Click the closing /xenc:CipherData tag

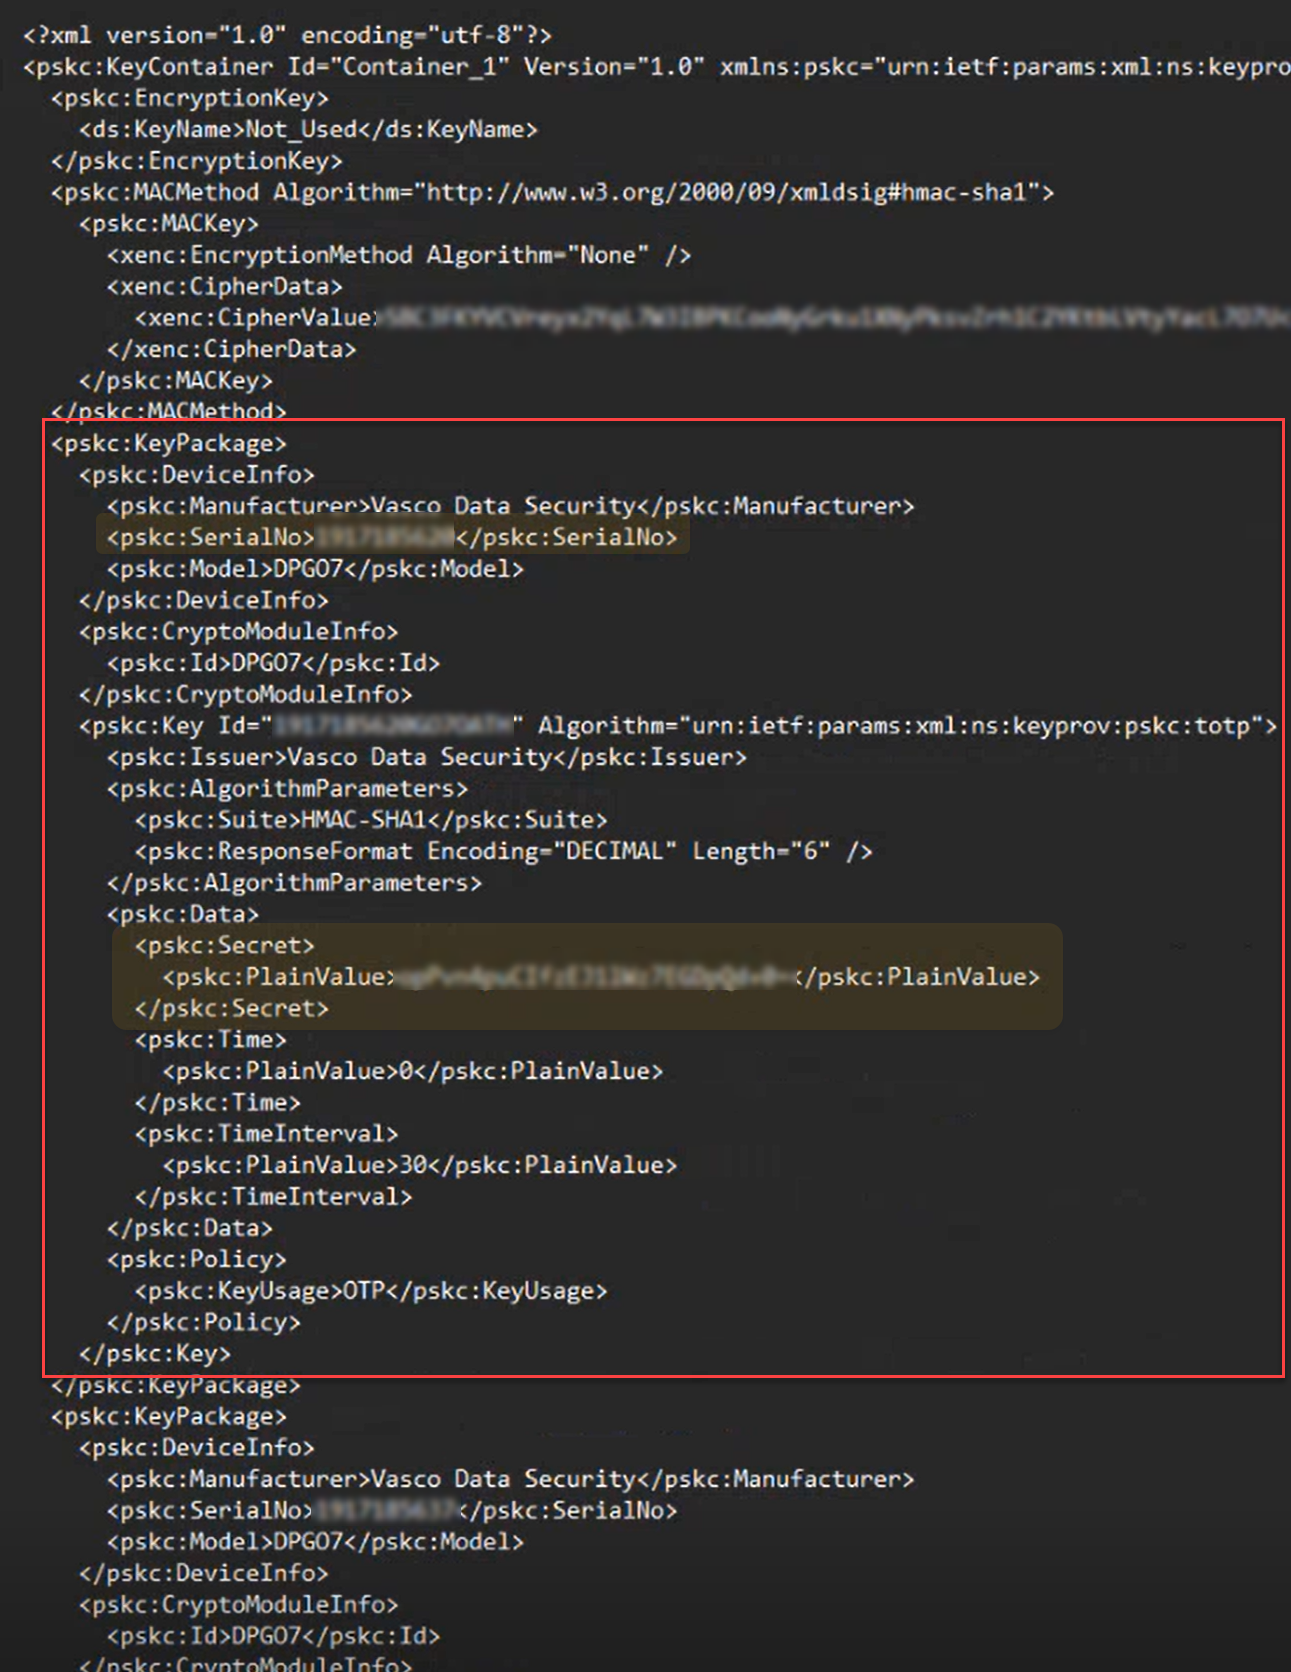coord(232,349)
